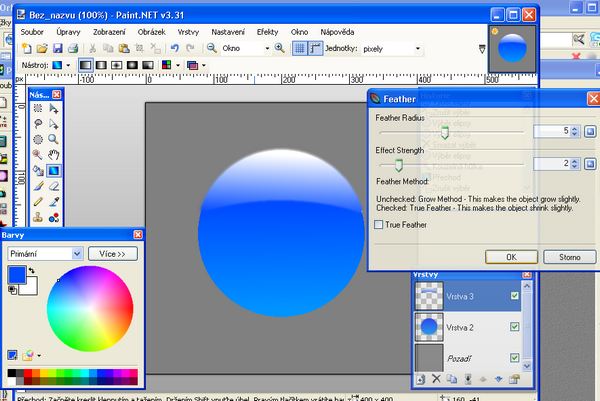Hide layer Vrstva 3 via checkbox
The width and height of the screenshot is (600, 401).
(x=514, y=296)
